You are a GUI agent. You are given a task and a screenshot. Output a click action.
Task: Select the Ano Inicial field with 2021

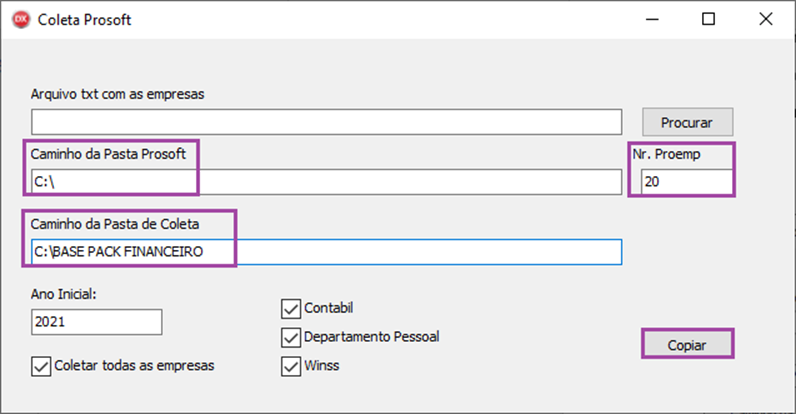tap(96, 322)
